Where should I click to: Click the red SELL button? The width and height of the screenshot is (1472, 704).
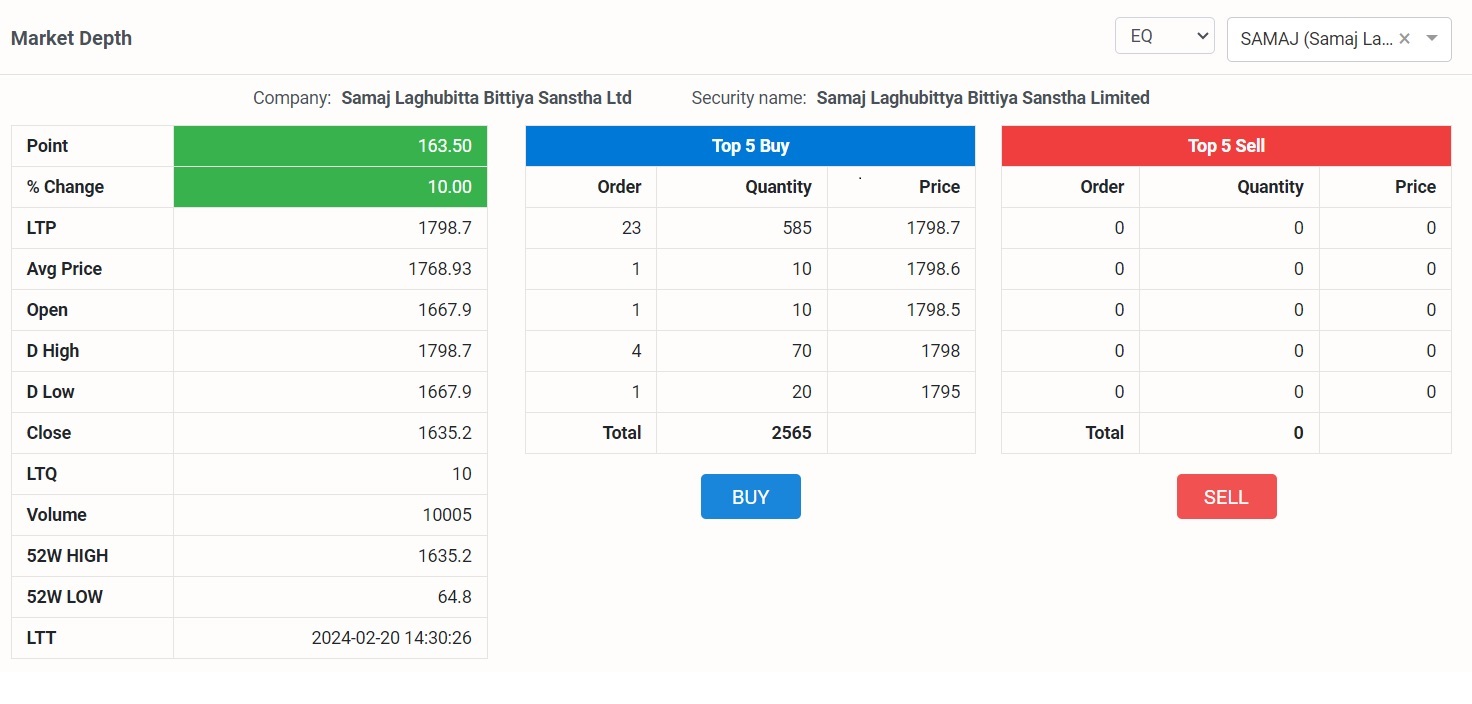tap(1227, 497)
